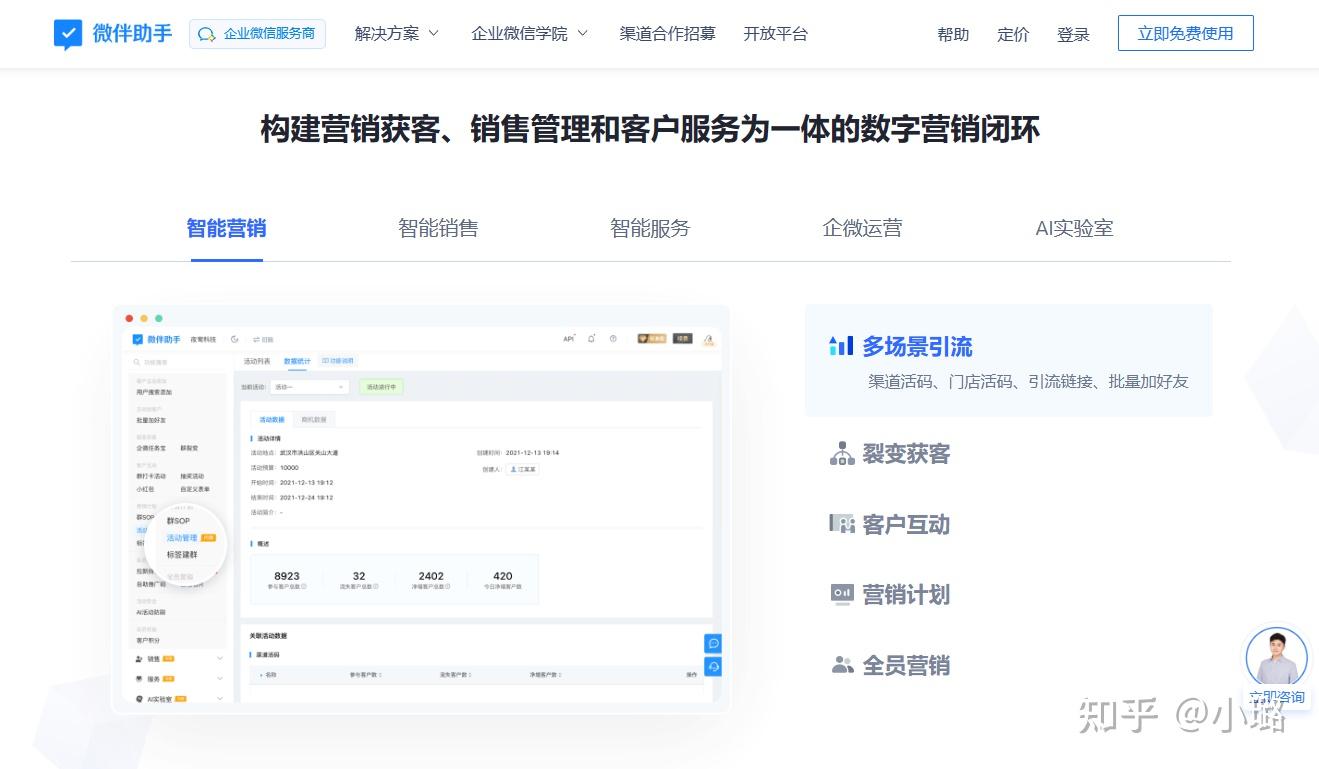Viewport: 1319px width, 769px height.
Task: Click the 微伴助手 logo
Action: [x=111, y=33]
